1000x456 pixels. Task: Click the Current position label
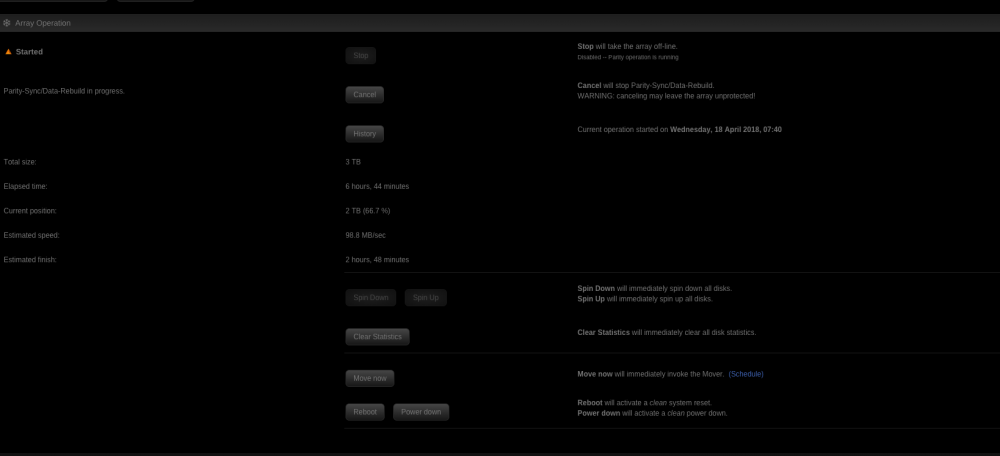(x=30, y=210)
